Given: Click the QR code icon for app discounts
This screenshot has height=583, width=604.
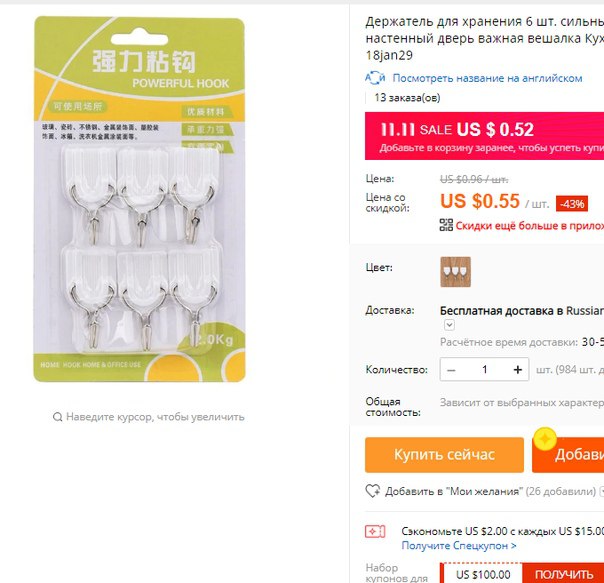Looking at the screenshot, I should click(x=446, y=225).
